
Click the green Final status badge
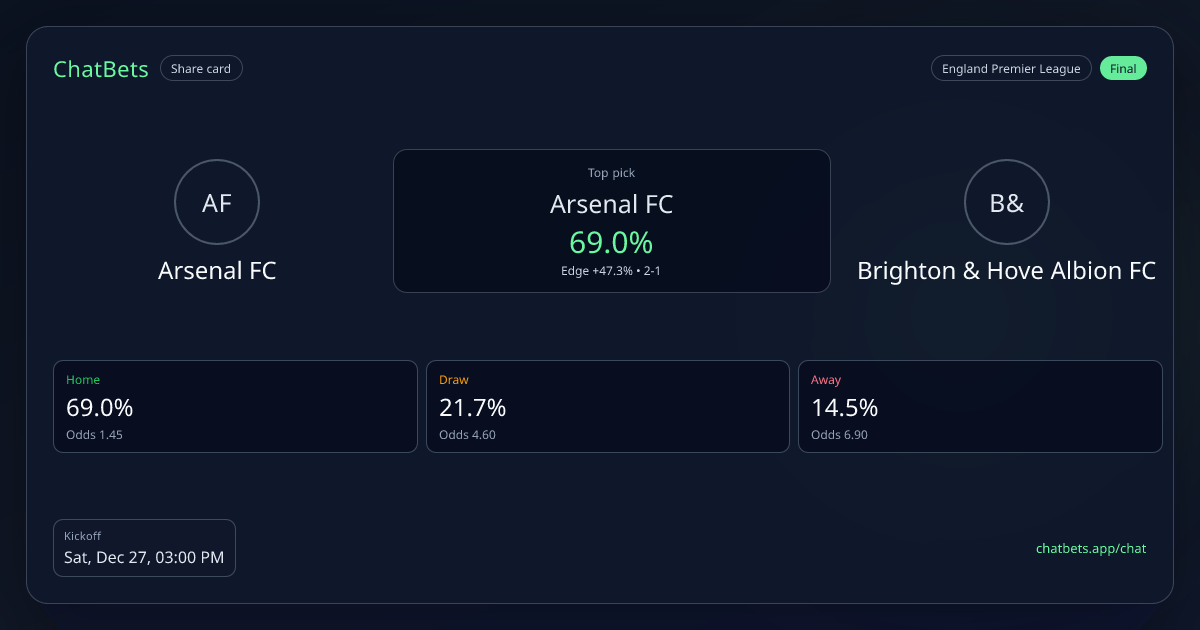click(x=1123, y=69)
